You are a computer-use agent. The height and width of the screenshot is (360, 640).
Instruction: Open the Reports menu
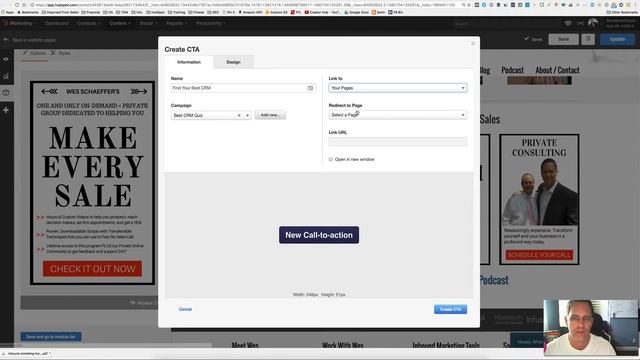[176, 23]
